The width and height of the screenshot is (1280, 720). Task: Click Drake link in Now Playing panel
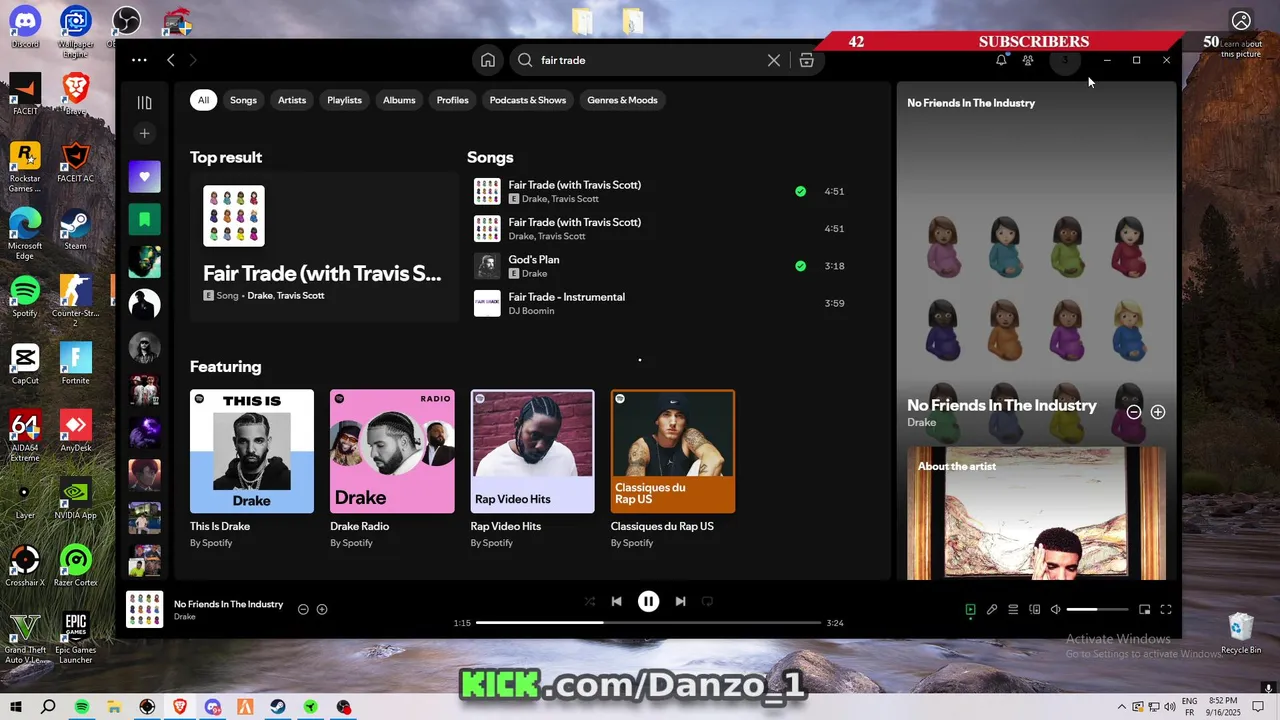921,422
